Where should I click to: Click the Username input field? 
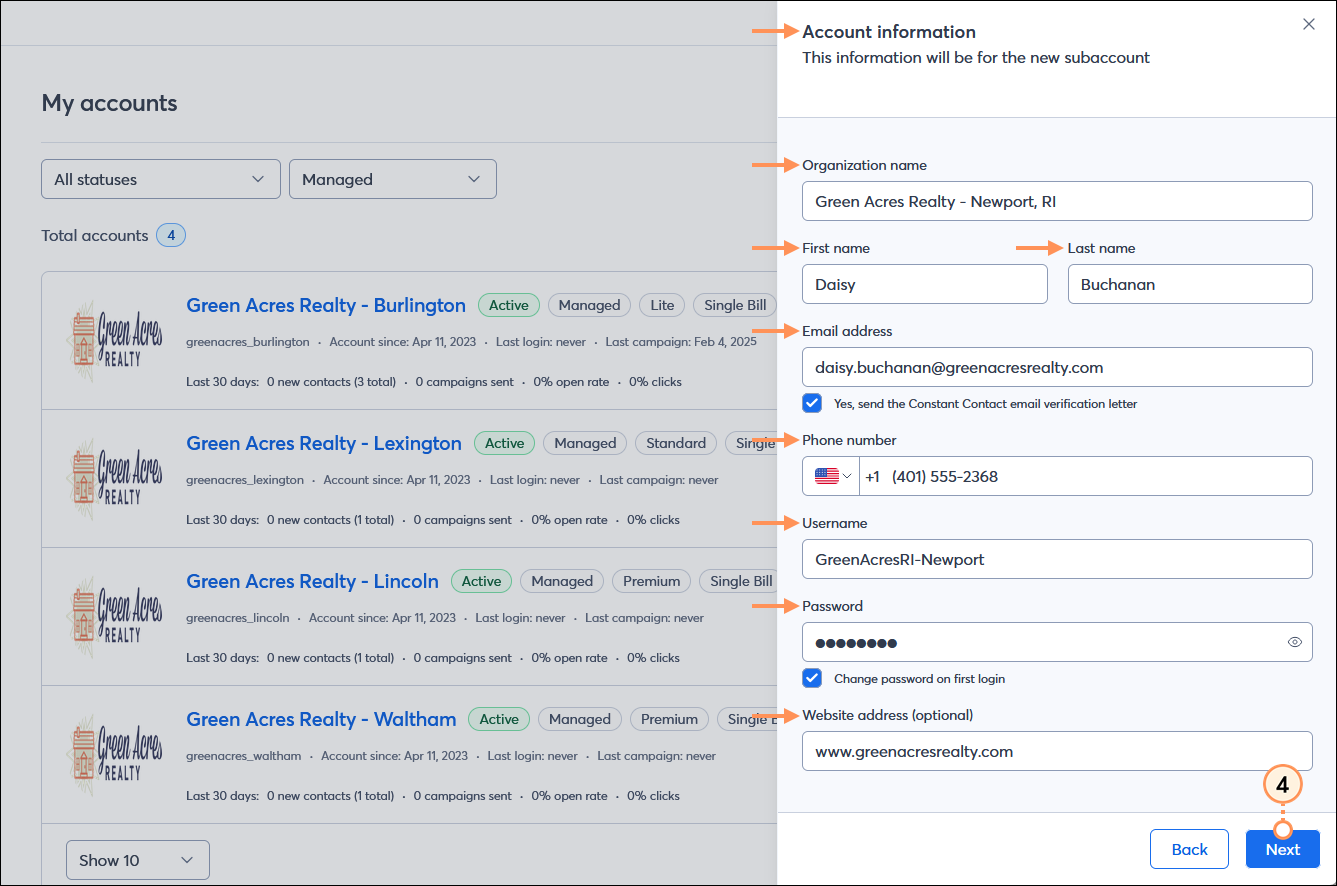[1057, 560]
